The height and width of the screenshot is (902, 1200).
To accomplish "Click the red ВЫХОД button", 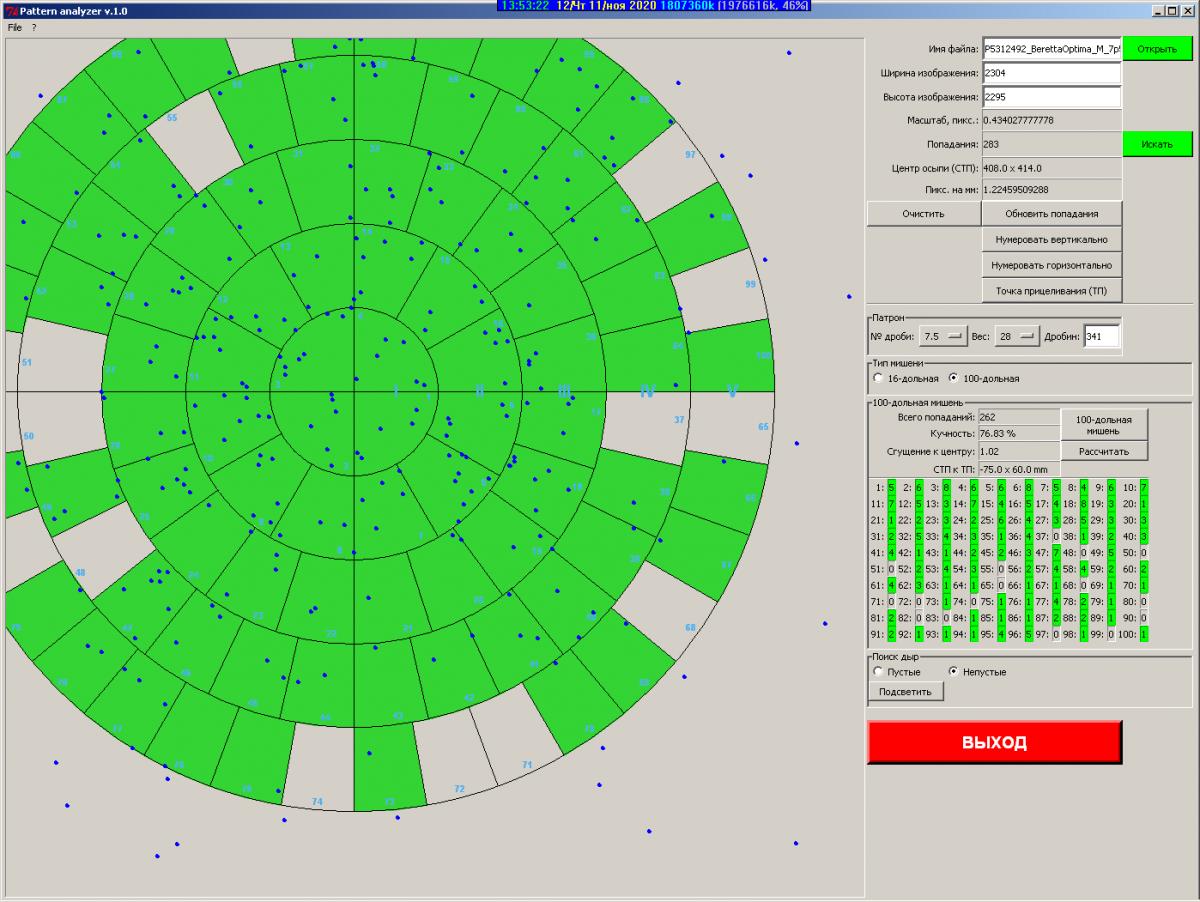I will [994, 742].
